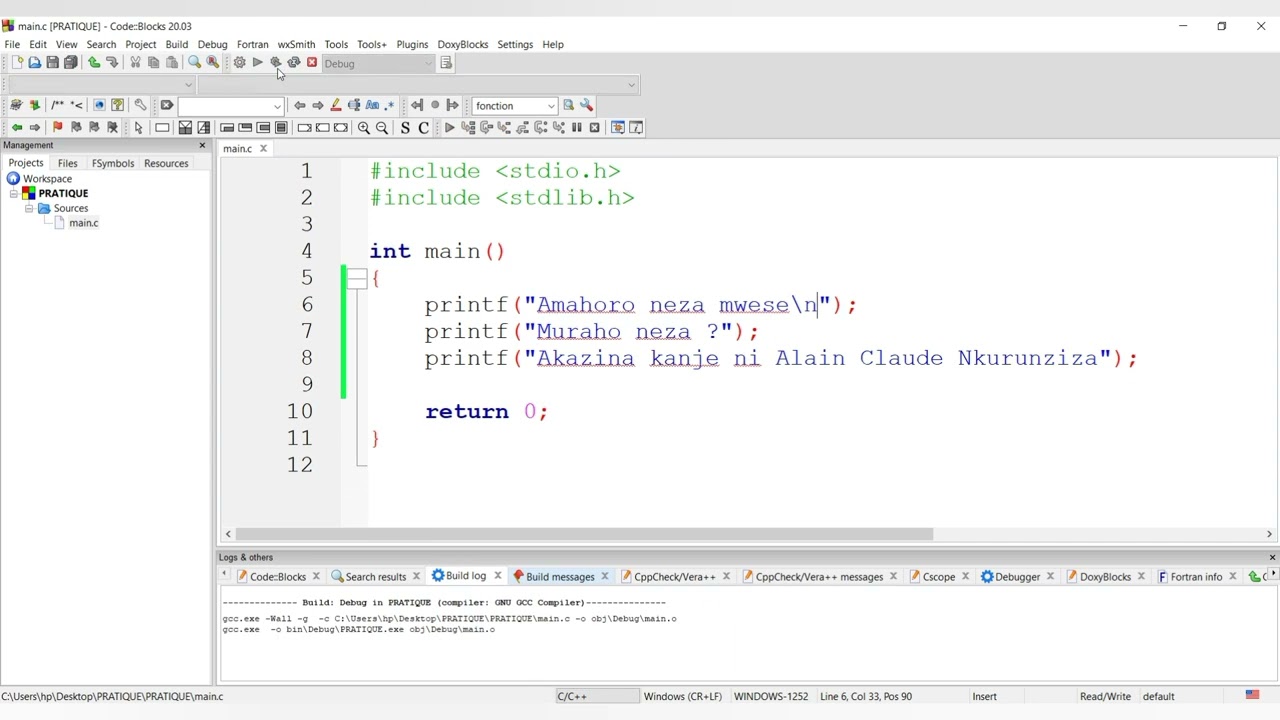Viewport: 1280px width, 720px height.
Task: Open the Debug menu
Action: (x=212, y=44)
